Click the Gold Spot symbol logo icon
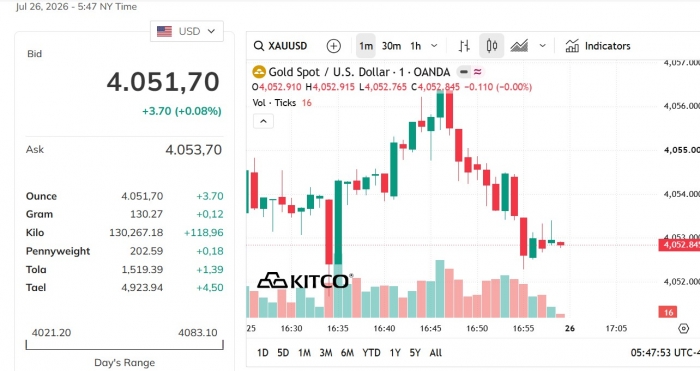This screenshot has height=371, width=700. [259, 72]
